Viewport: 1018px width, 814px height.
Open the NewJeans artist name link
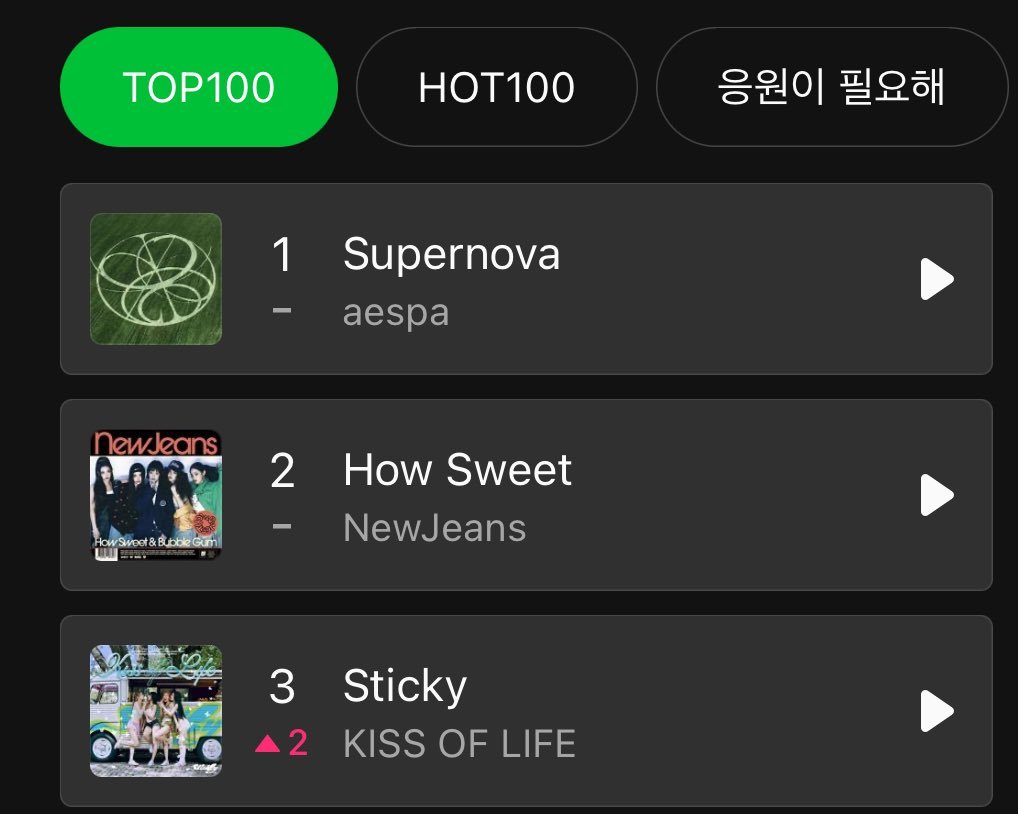(434, 529)
